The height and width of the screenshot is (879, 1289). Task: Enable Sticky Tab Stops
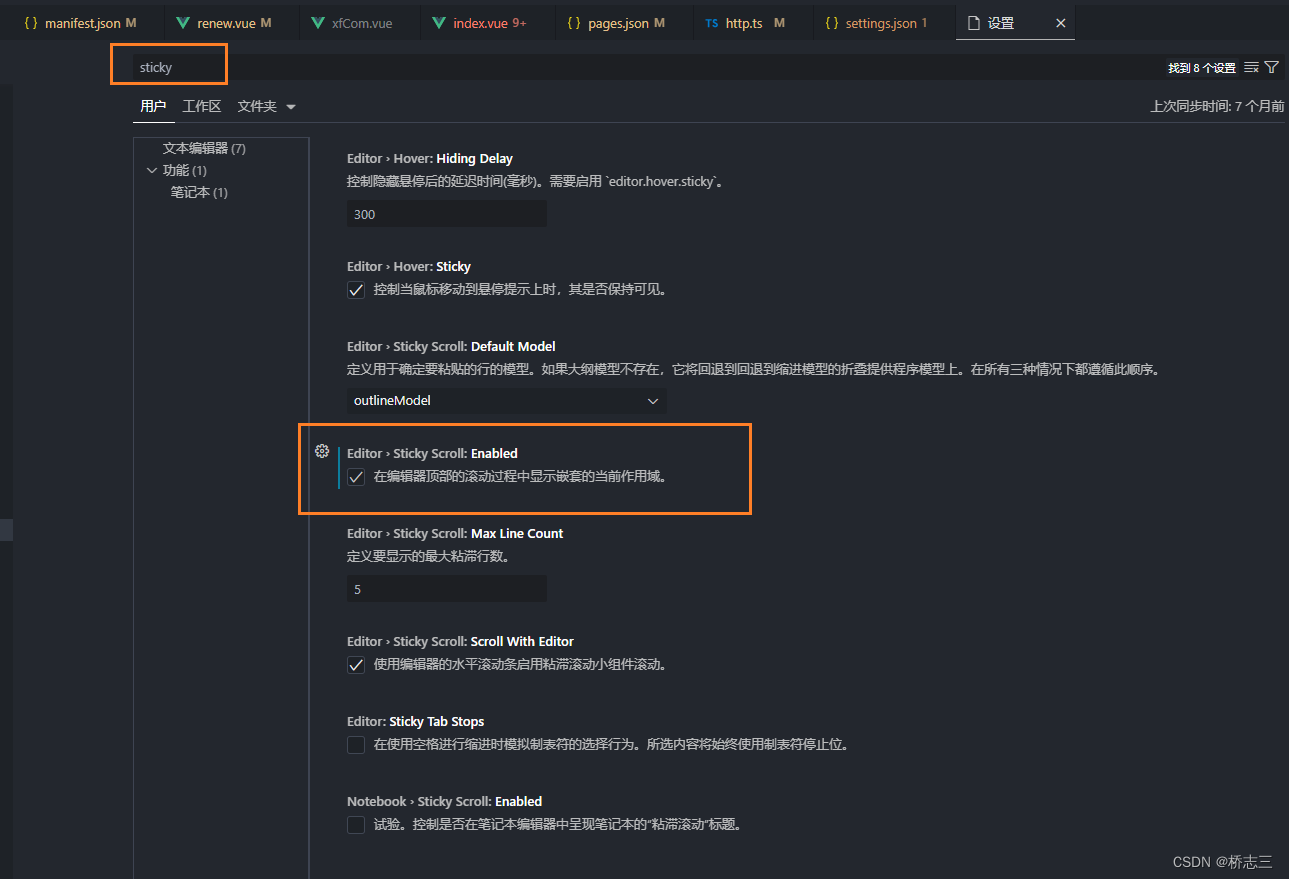(356, 744)
